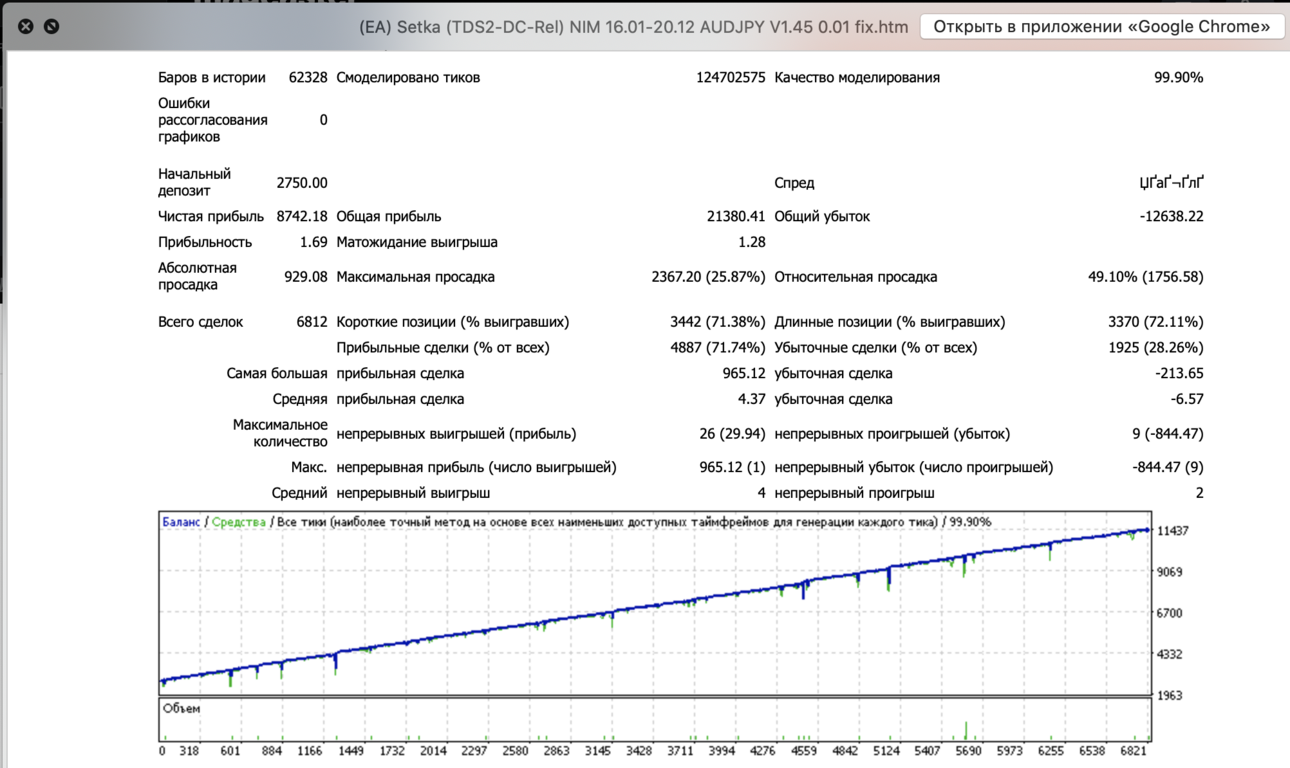Image resolution: width=1290 pixels, height=768 pixels.
Task: Click the 11437 label on the chart axis
Action: tap(1173, 531)
